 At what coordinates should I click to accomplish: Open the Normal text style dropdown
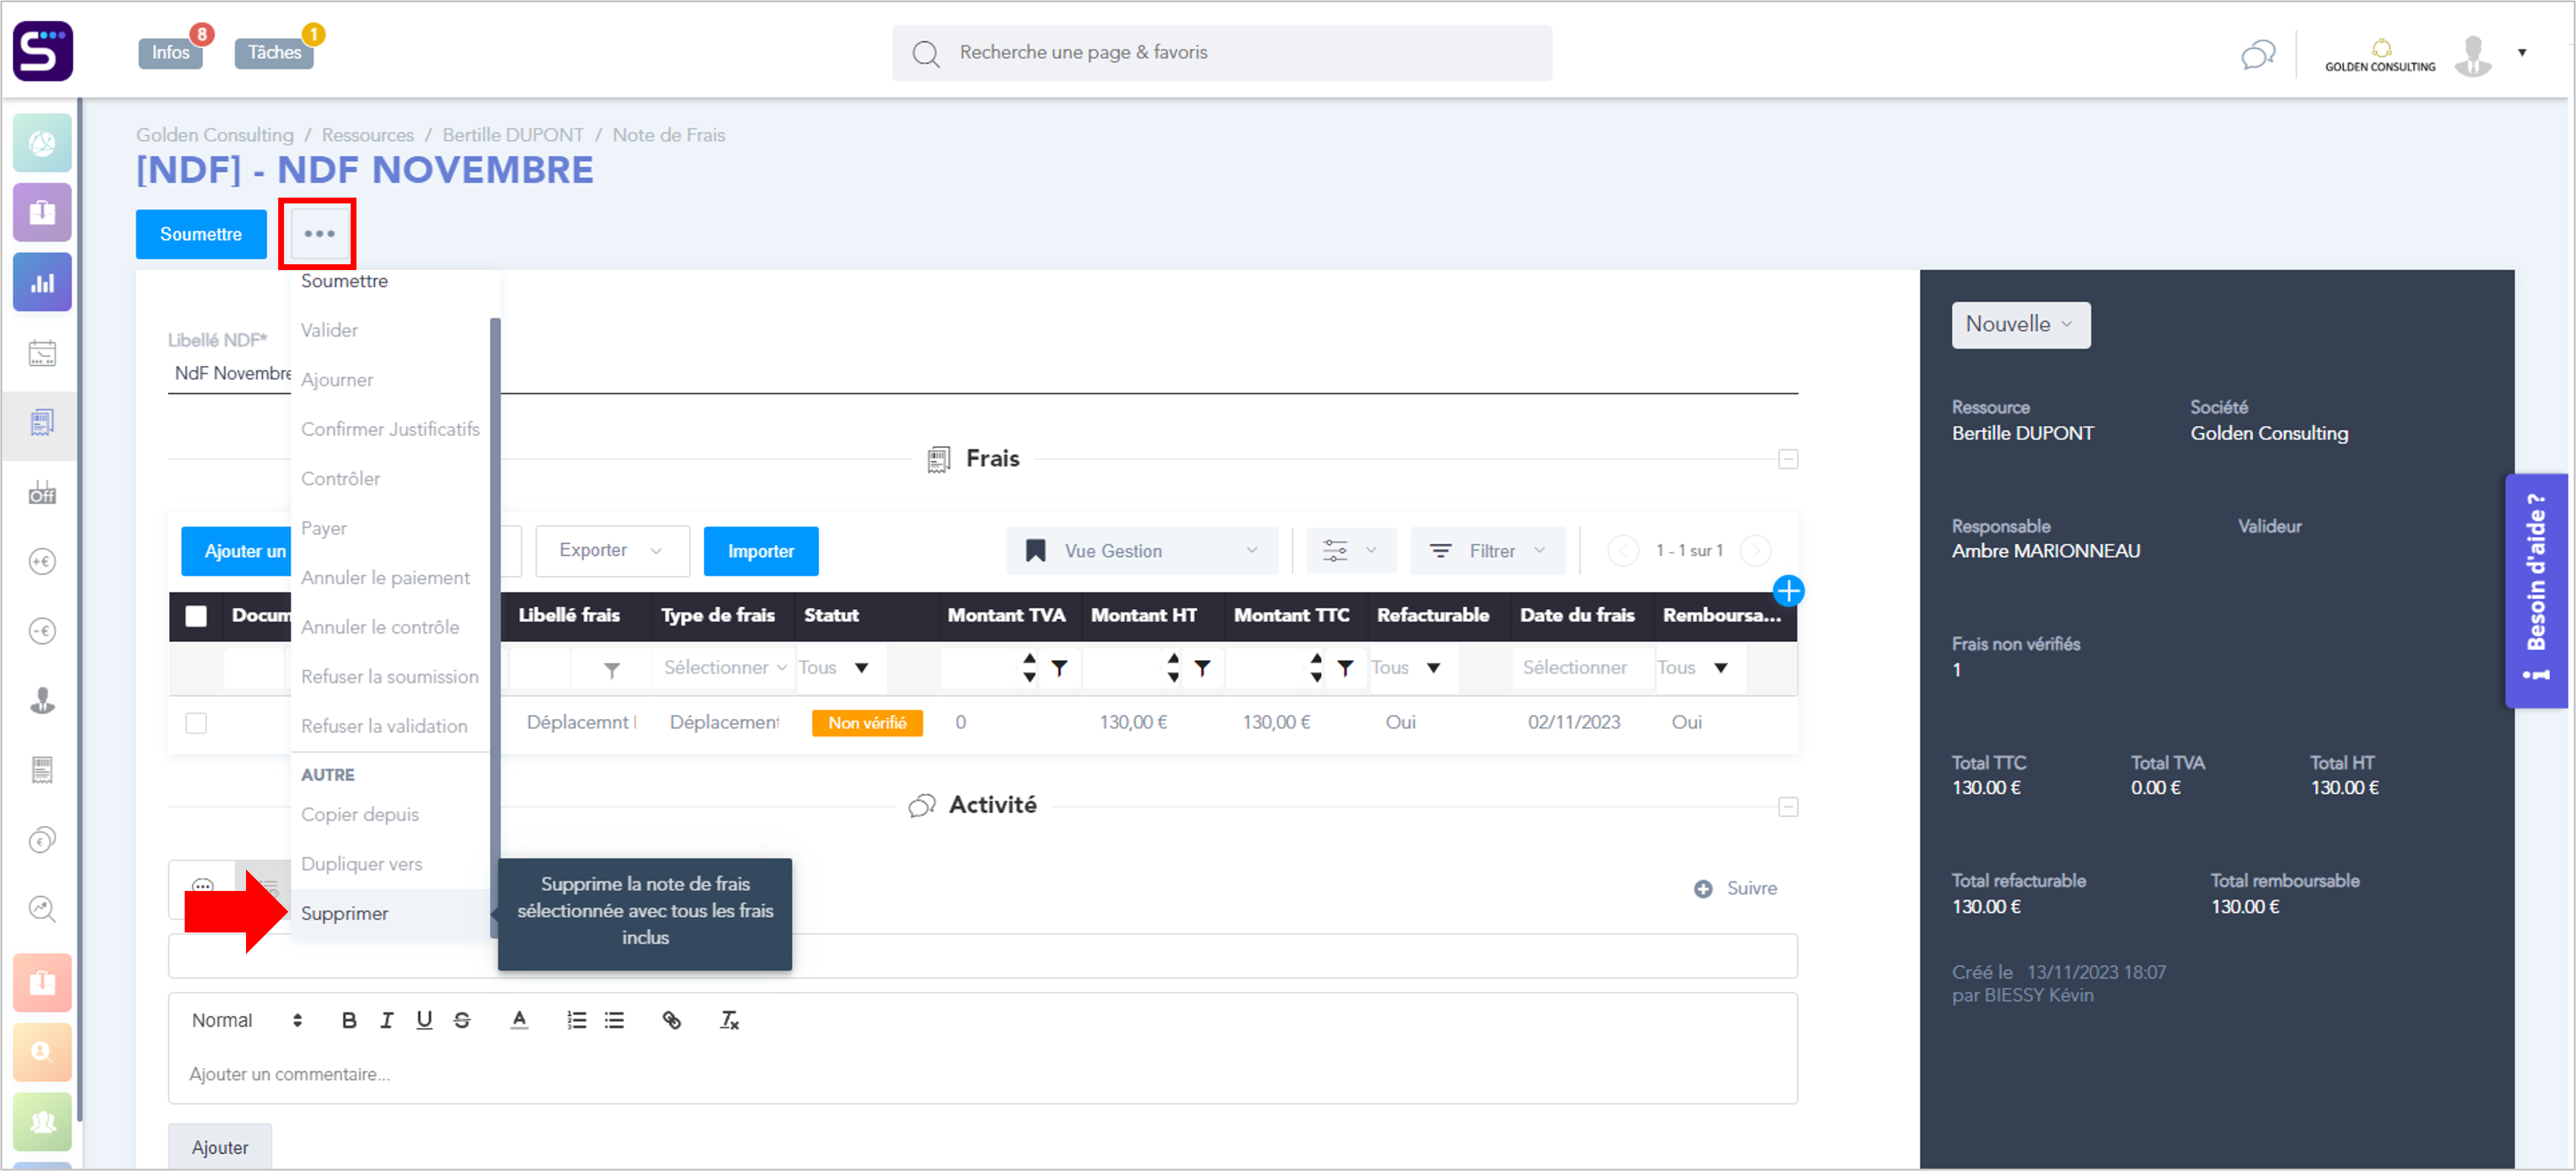[247, 1020]
